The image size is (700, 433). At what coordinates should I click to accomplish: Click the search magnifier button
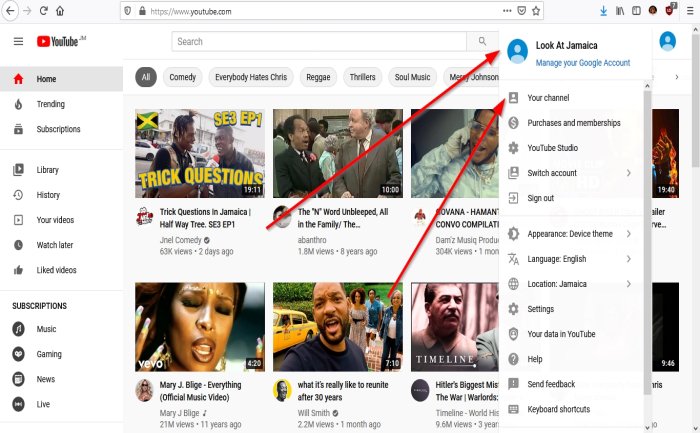482,41
